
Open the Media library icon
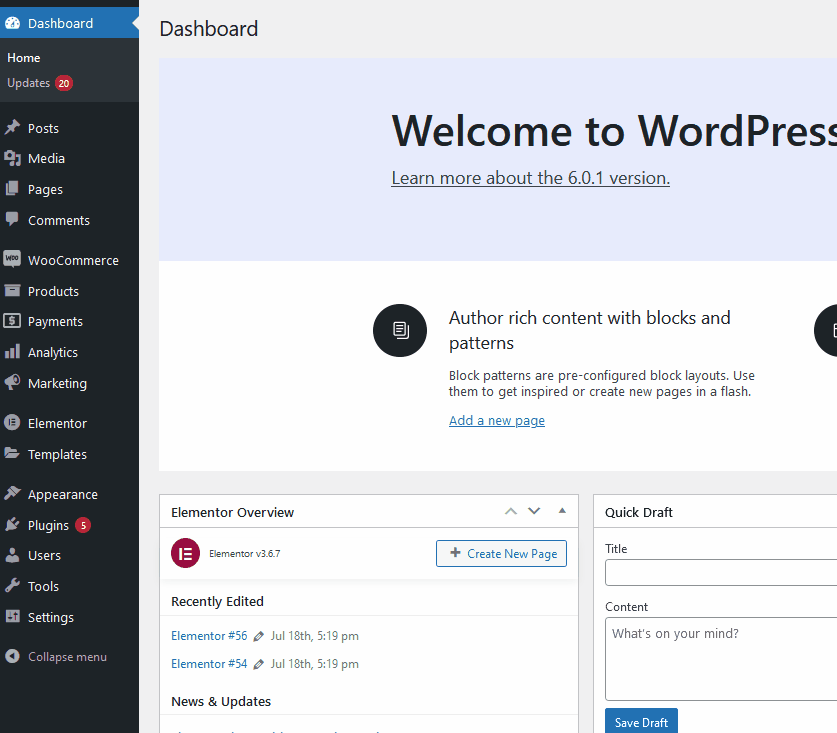pyautogui.click(x=14, y=158)
